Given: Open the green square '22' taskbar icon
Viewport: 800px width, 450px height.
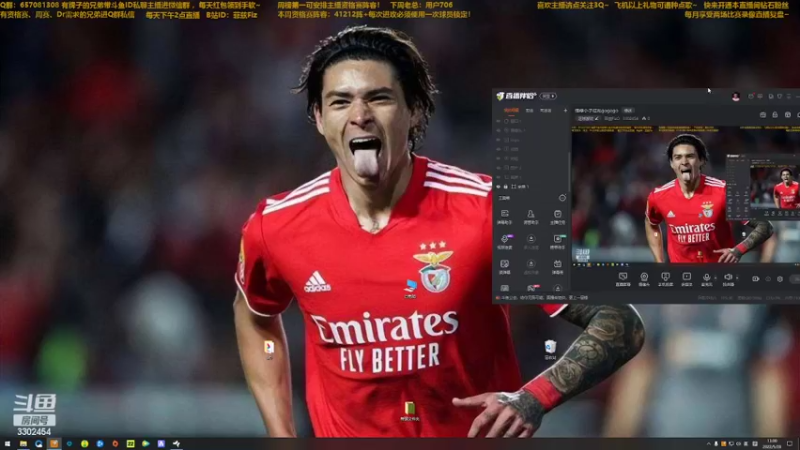Looking at the screenshot, I should [131, 444].
